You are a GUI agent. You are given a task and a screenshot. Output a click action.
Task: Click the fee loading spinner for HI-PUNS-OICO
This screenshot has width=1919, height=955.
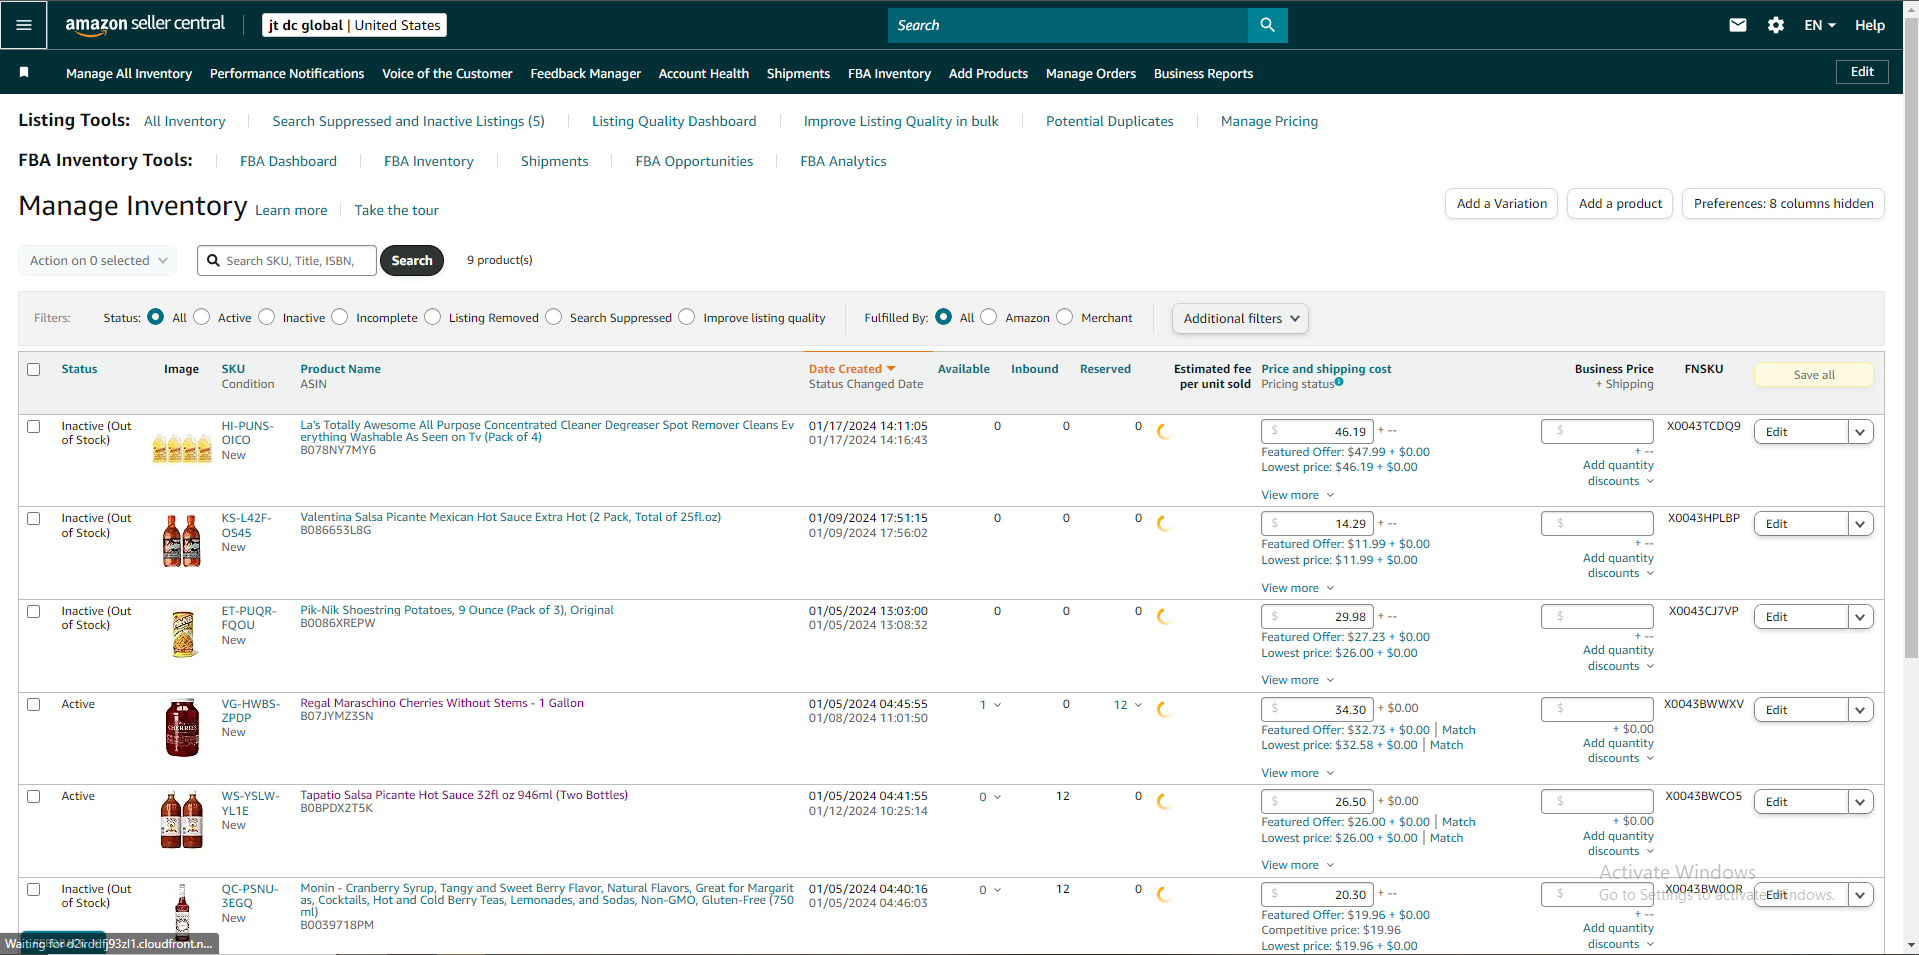pyautogui.click(x=1165, y=431)
